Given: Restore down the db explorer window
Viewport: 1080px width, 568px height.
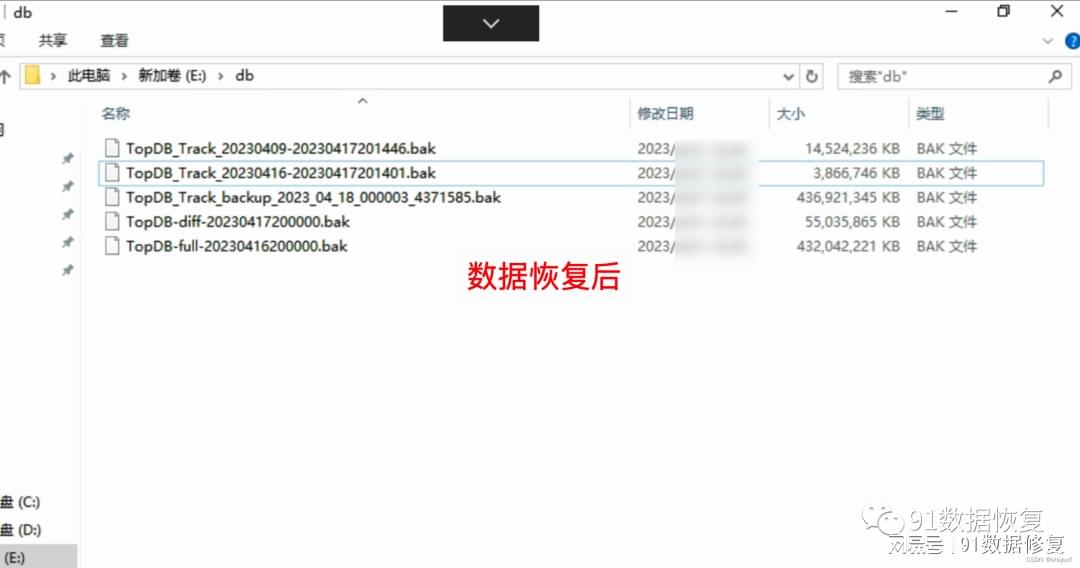Looking at the screenshot, I should [1004, 11].
